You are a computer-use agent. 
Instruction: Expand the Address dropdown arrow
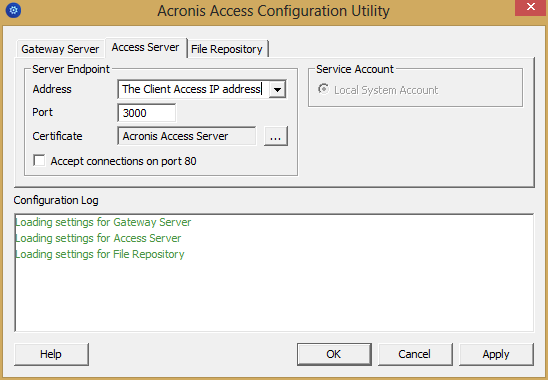[x=277, y=89]
